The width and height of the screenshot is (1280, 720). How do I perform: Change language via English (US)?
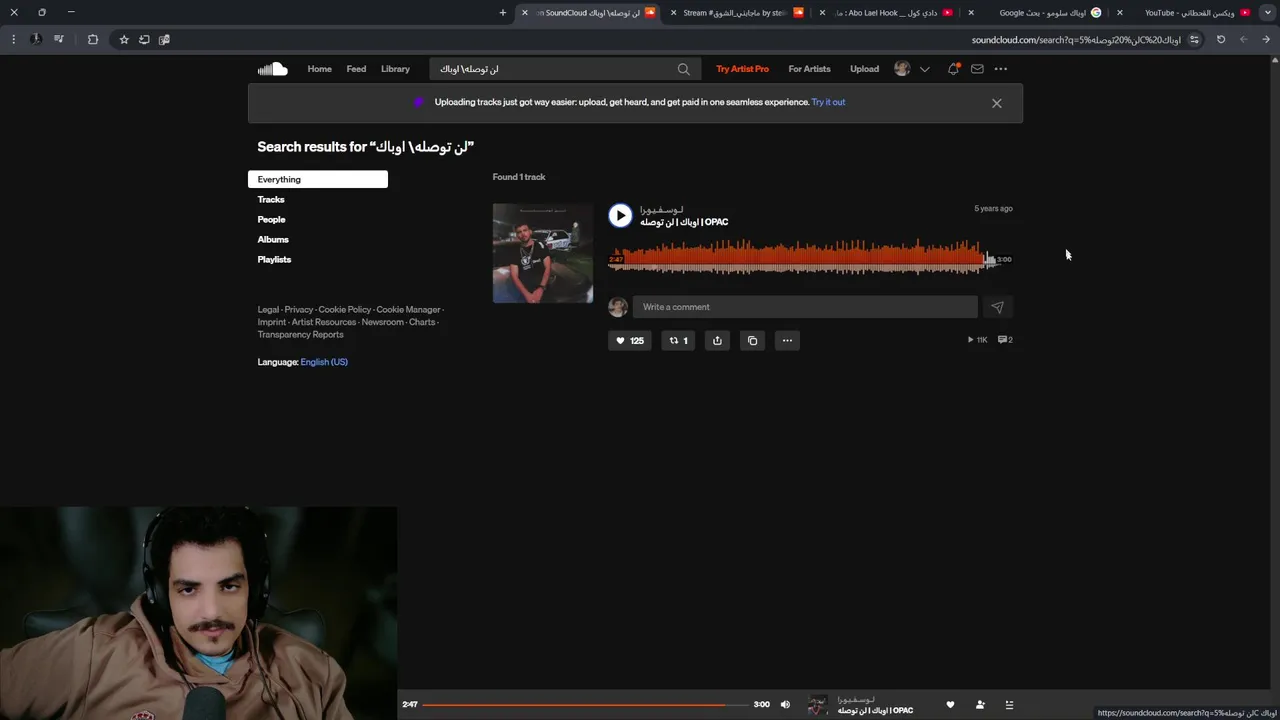324,362
